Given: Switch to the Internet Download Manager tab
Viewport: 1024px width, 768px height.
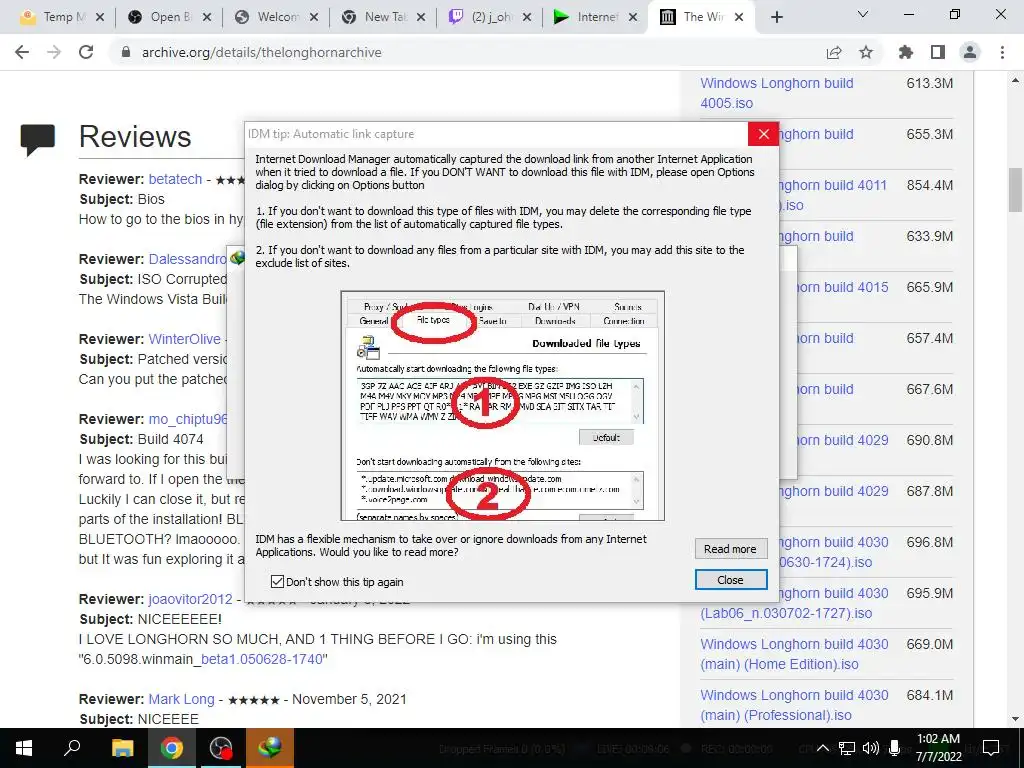Looking at the screenshot, I should [590, 18].
